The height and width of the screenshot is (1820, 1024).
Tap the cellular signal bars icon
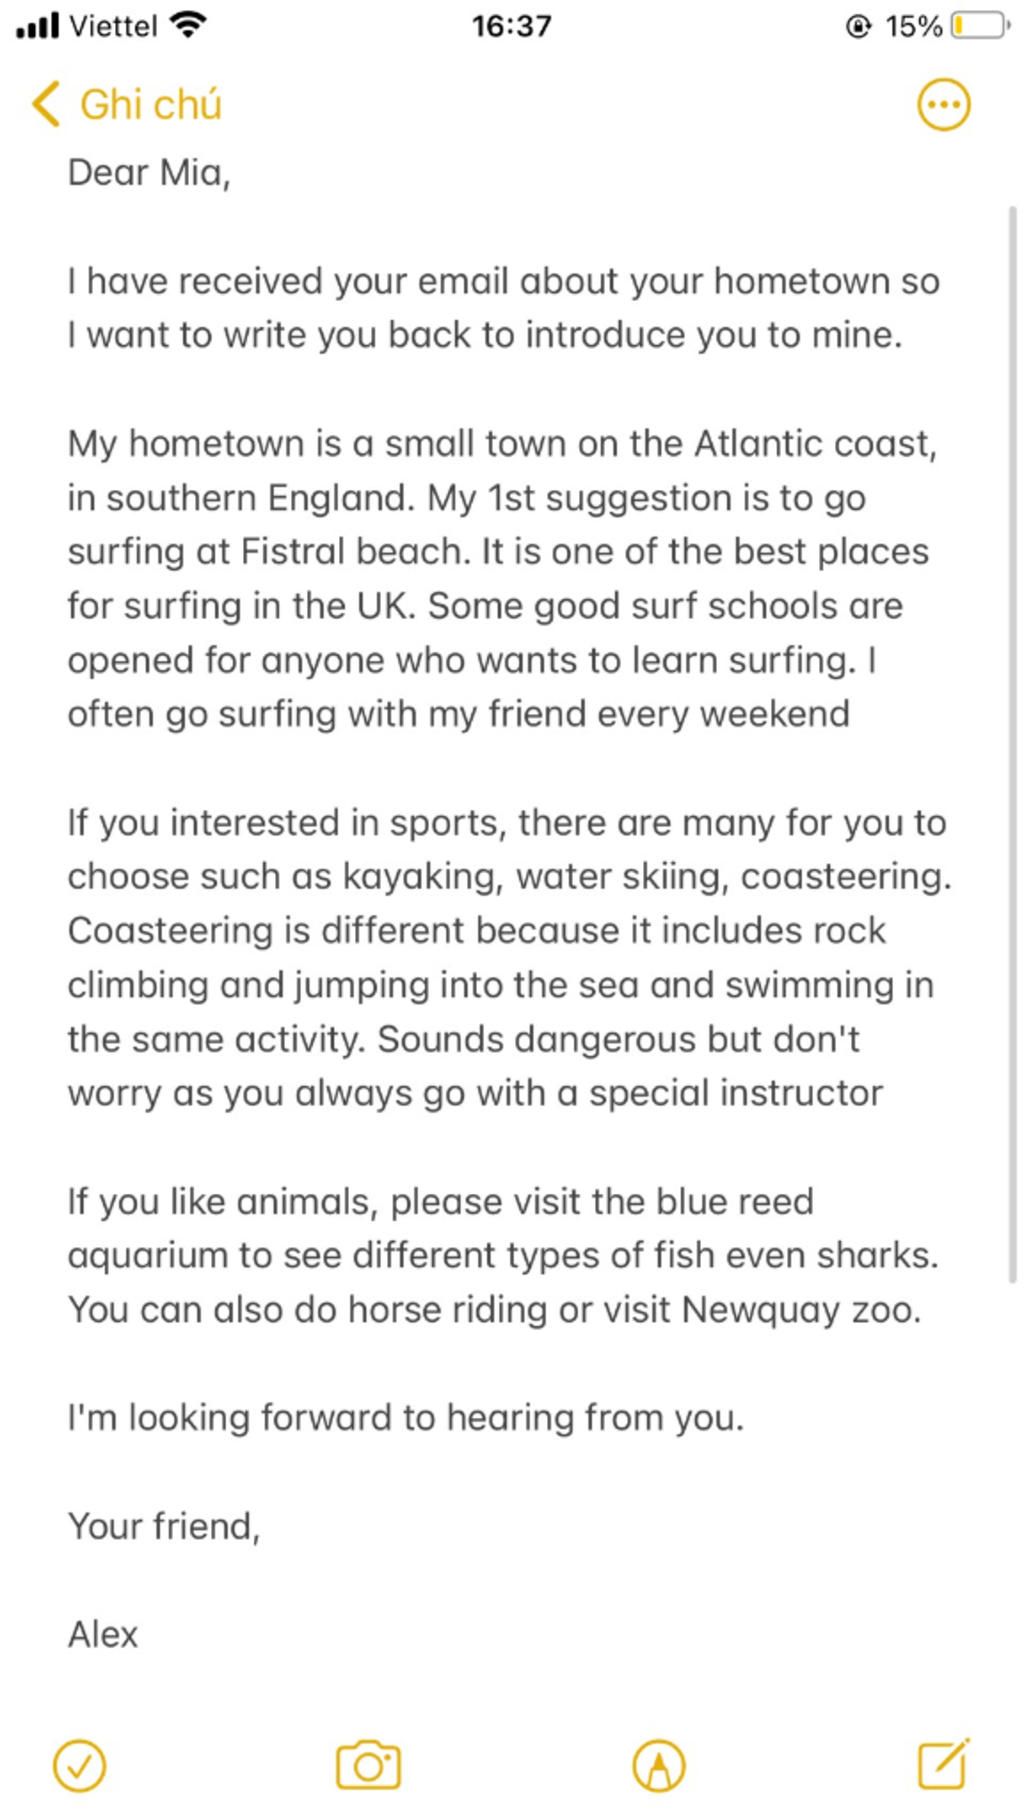point(39,25)
